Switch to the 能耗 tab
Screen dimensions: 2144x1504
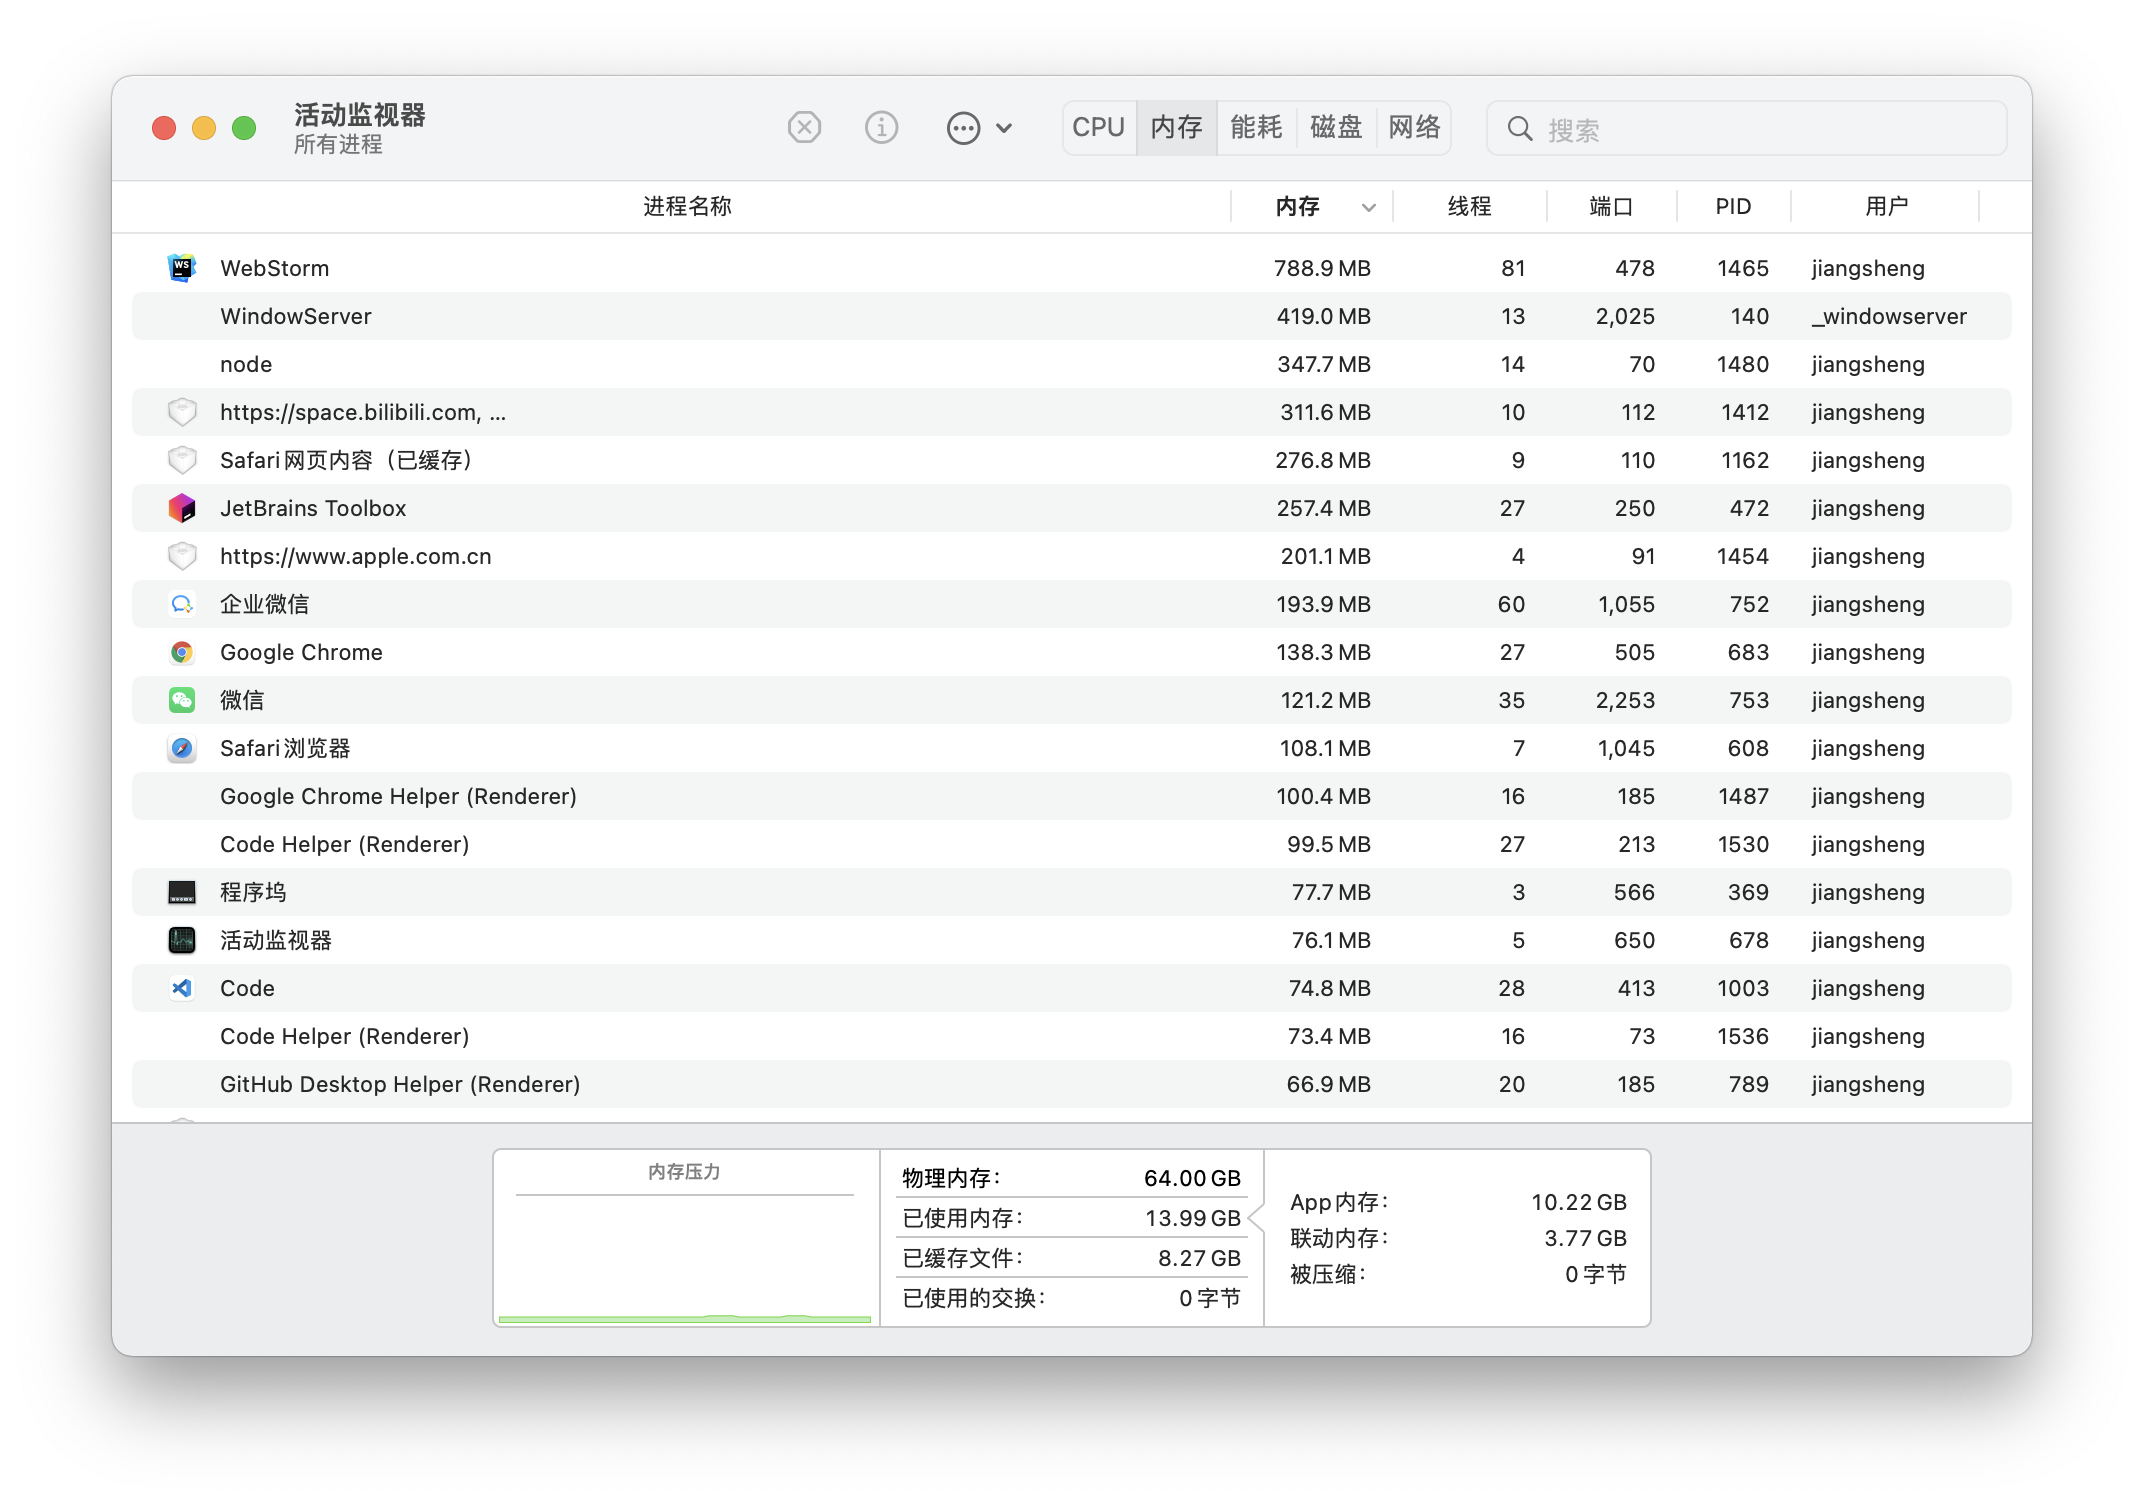(1256, 128)
